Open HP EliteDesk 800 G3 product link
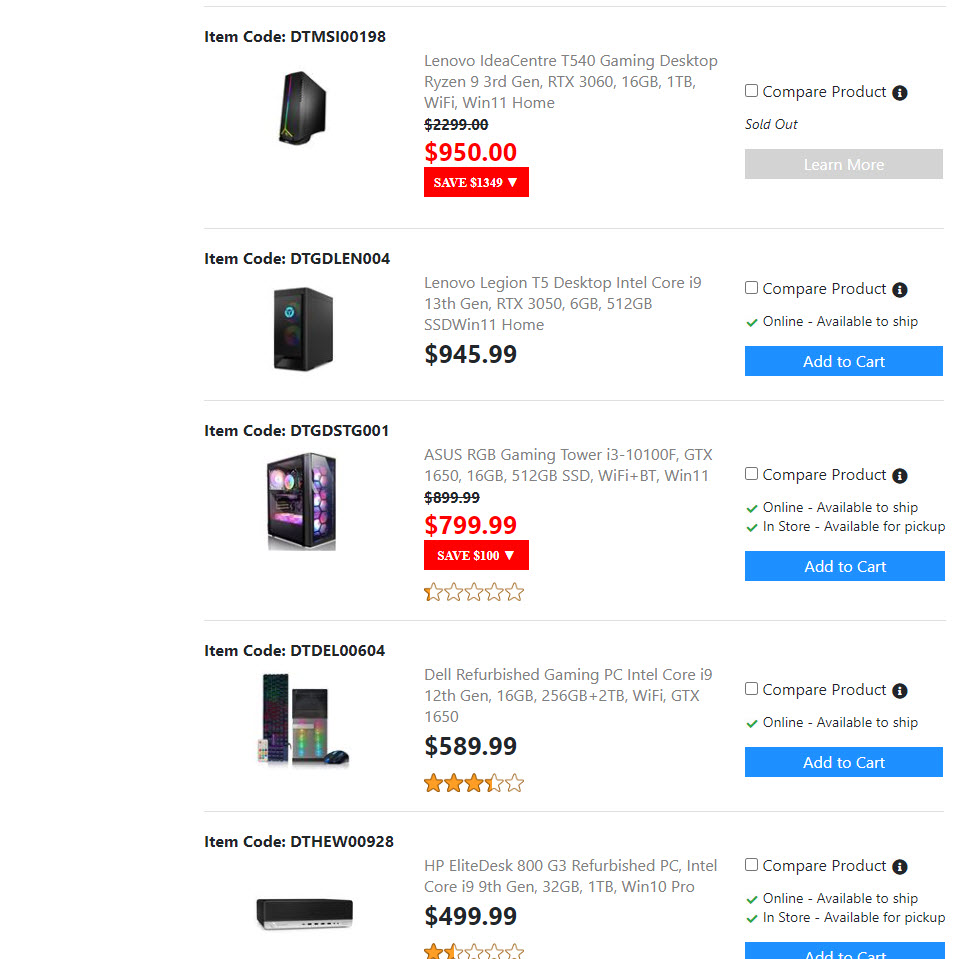 570,876
